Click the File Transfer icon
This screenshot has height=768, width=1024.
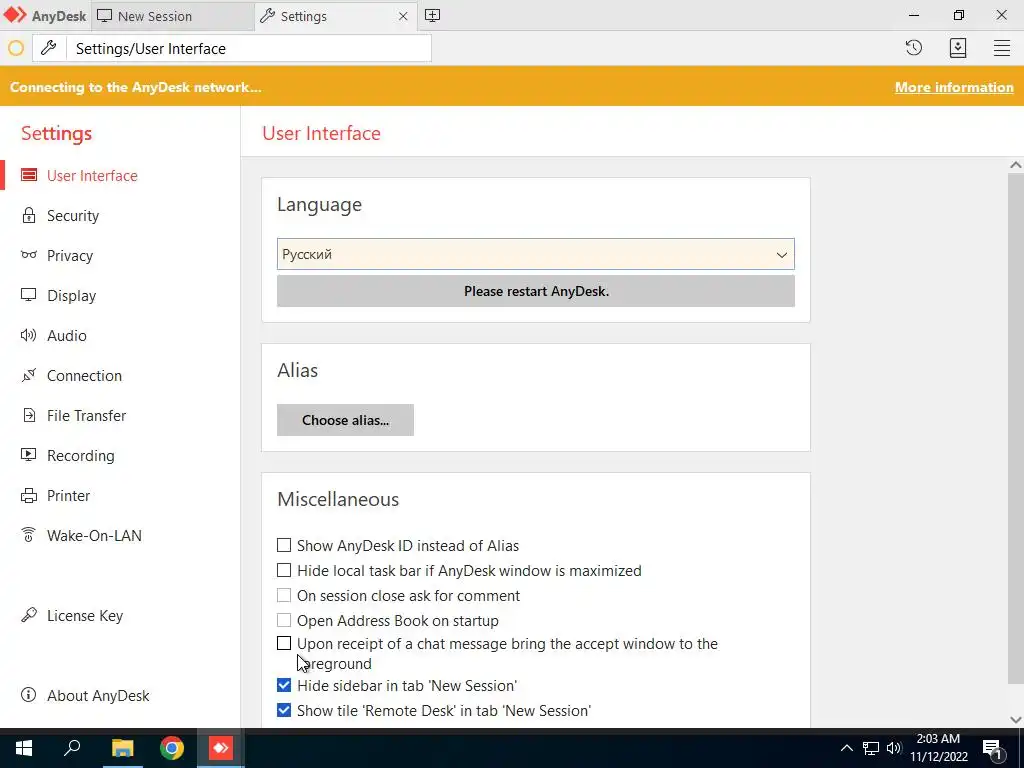[29, 415]
